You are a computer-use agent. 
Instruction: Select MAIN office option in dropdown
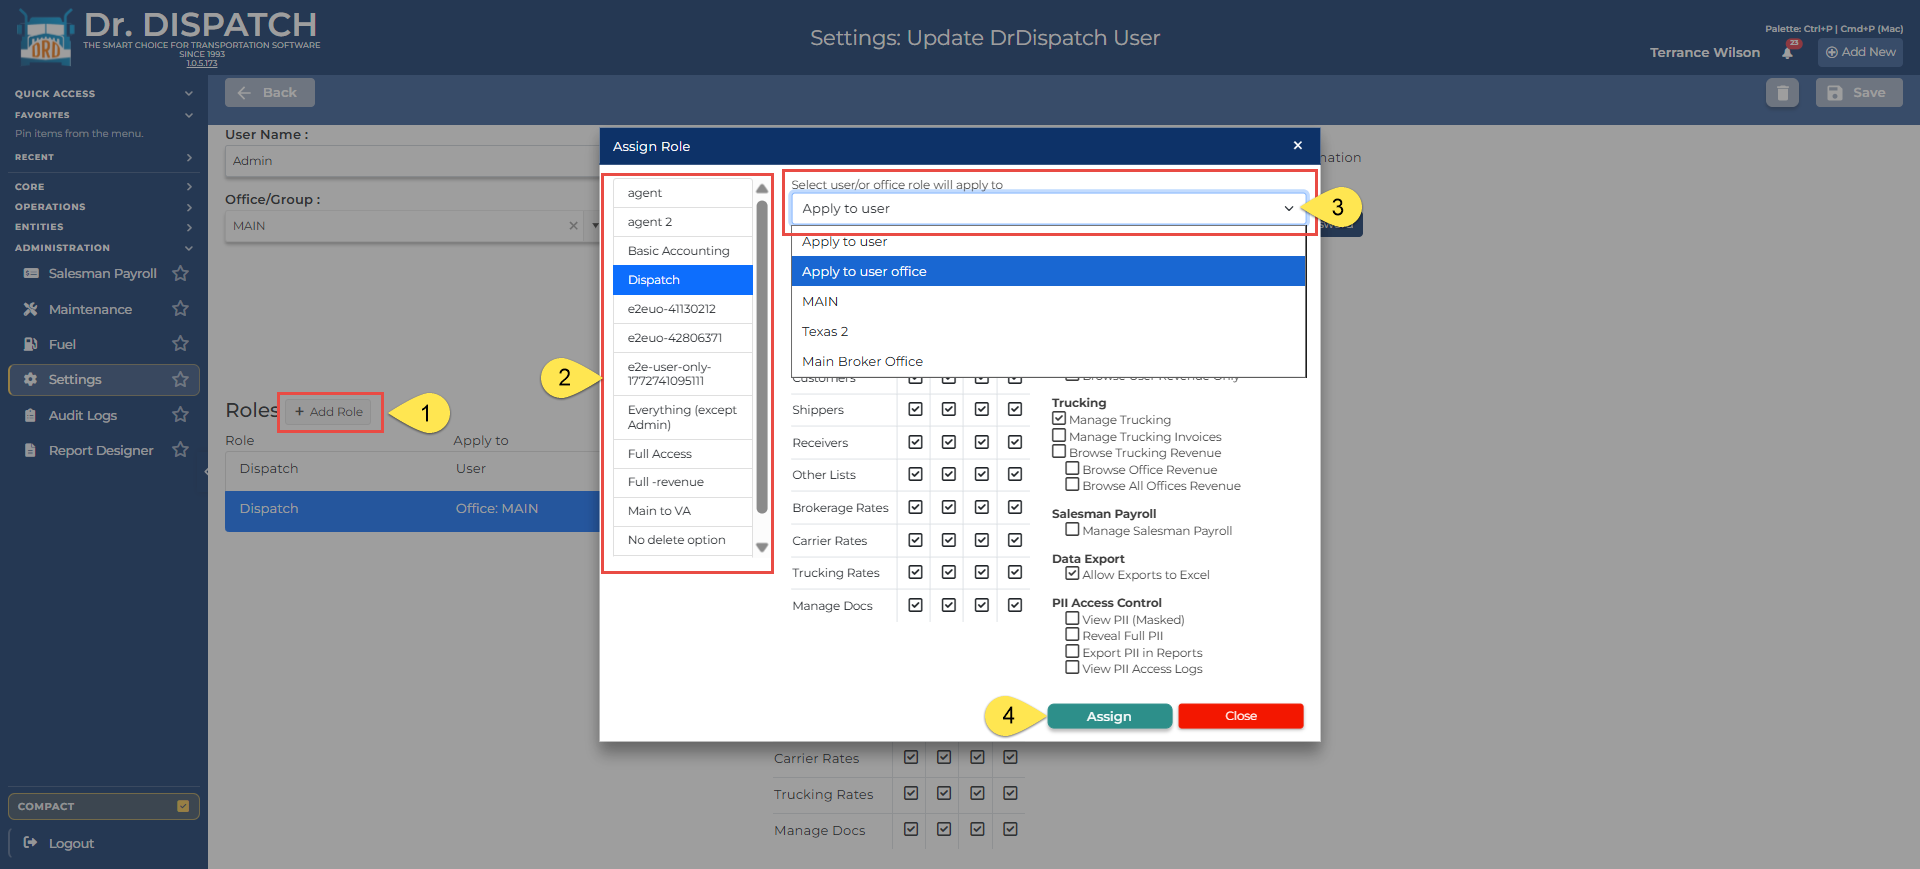[1048, 301]
